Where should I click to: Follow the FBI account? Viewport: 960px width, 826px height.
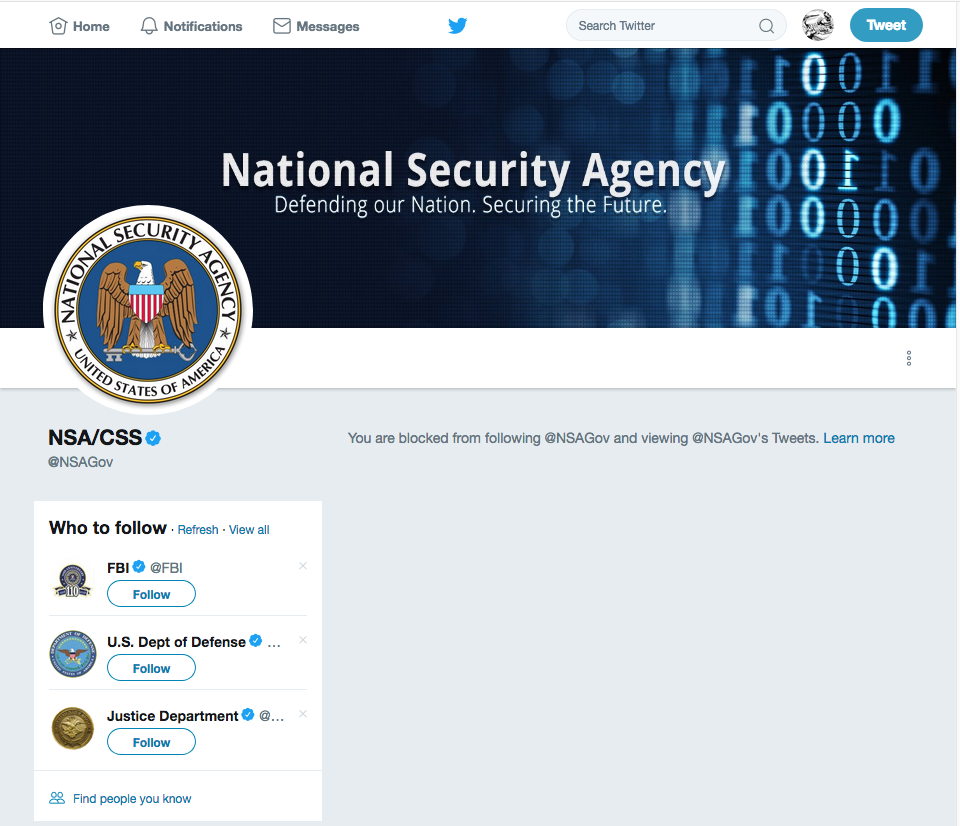click(x=151, y=594)
